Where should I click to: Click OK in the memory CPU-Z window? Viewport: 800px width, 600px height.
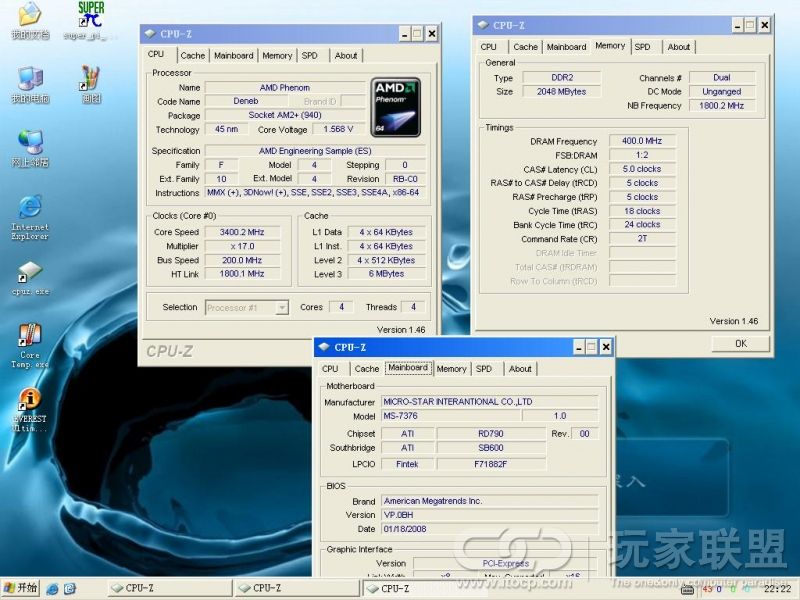(x=741, y=343)
